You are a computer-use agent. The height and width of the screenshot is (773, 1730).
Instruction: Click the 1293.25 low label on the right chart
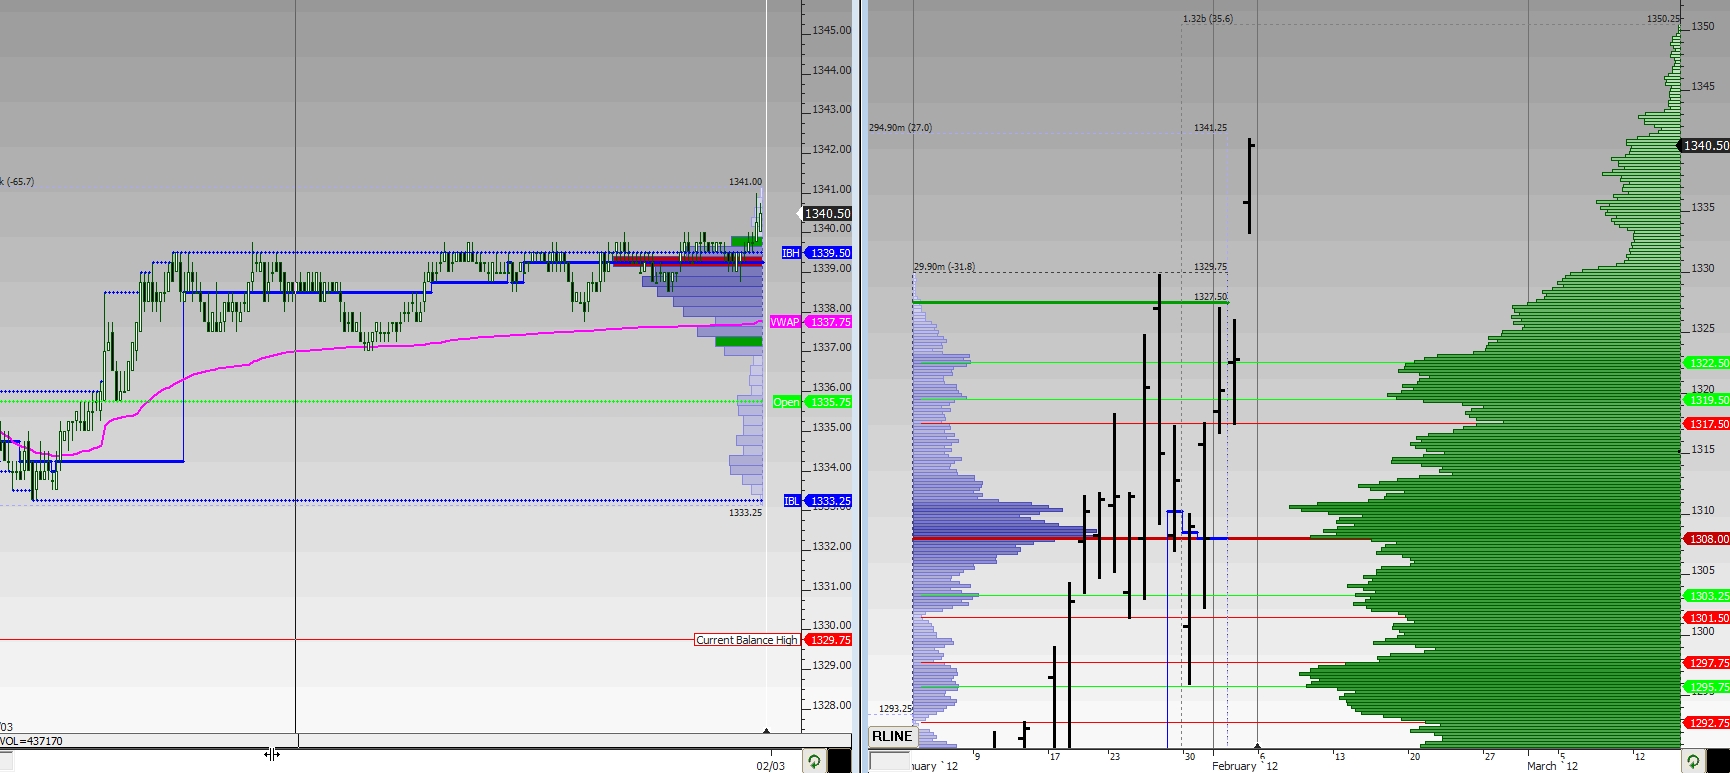[895, 708]
